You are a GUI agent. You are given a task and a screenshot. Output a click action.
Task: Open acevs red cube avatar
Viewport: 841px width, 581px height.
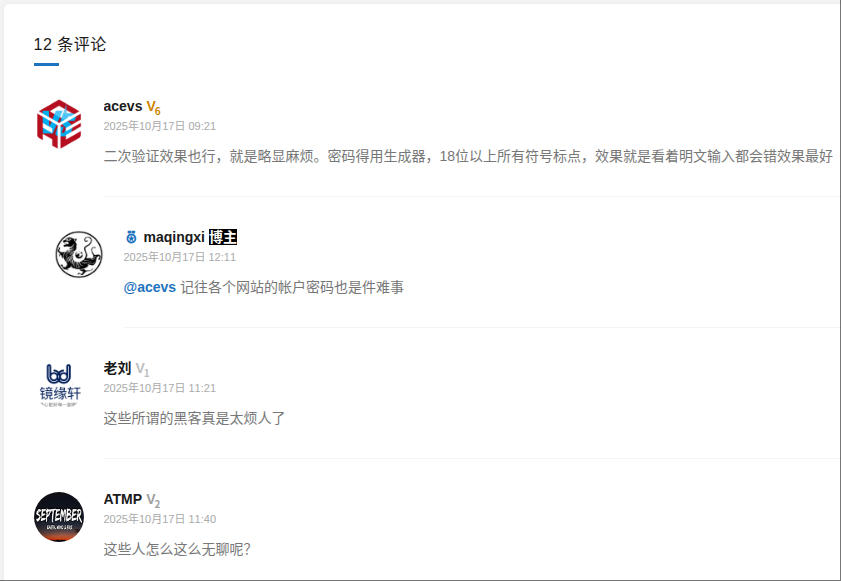(59, 124)
